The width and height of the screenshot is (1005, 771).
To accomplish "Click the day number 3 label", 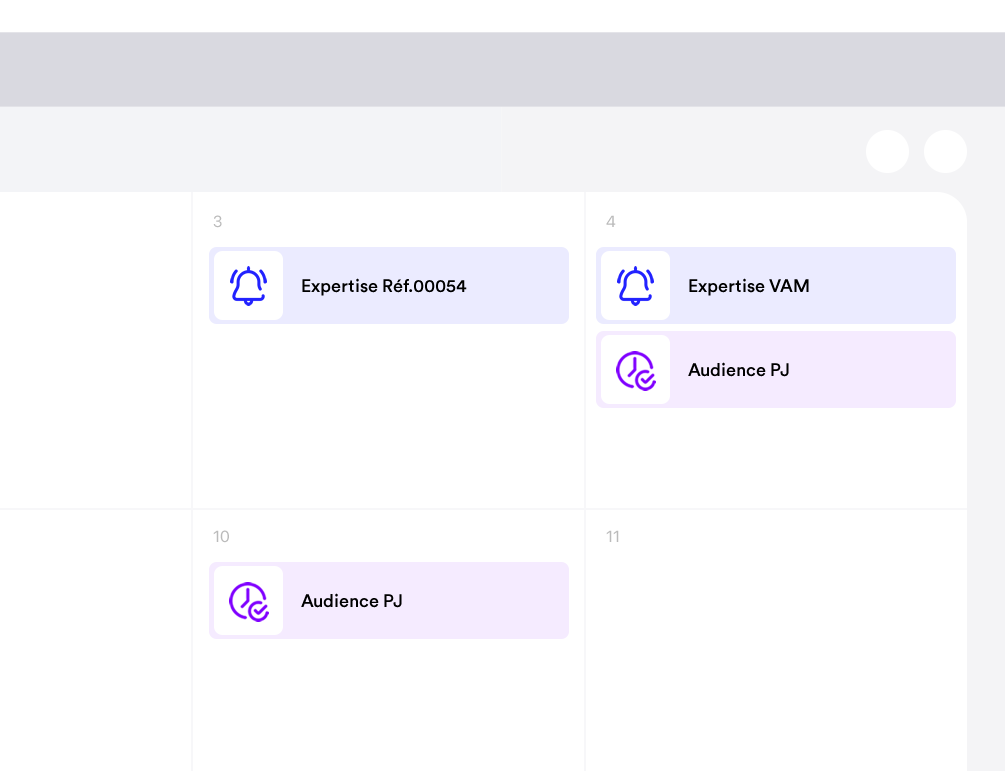I will point(217,222).
